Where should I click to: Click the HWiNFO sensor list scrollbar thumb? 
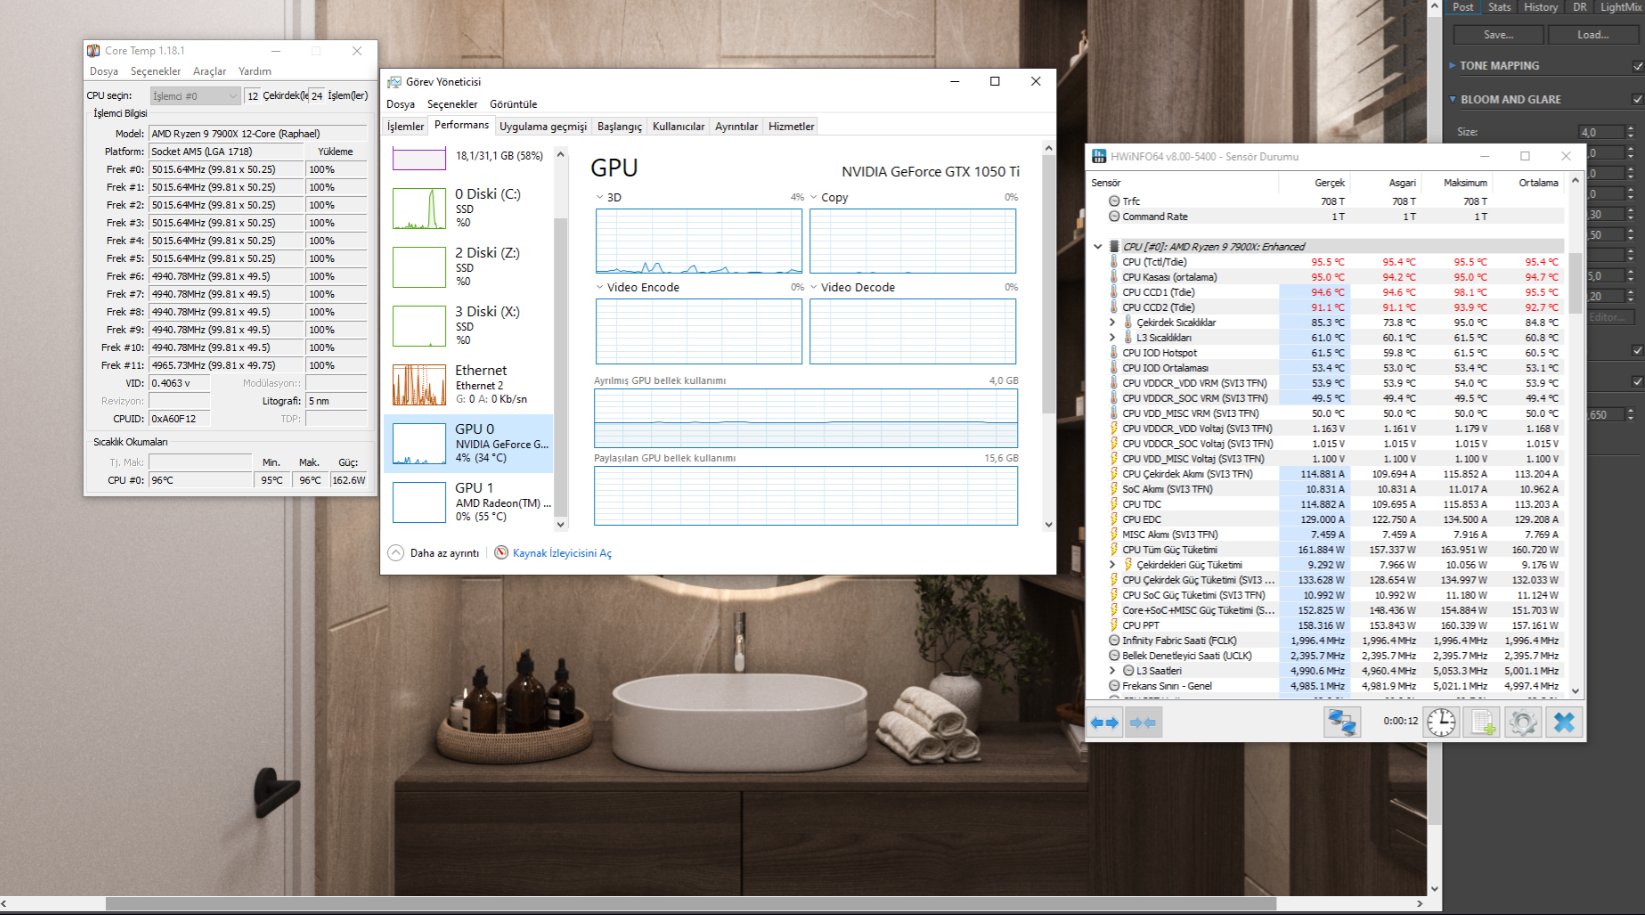point(1575,283)
